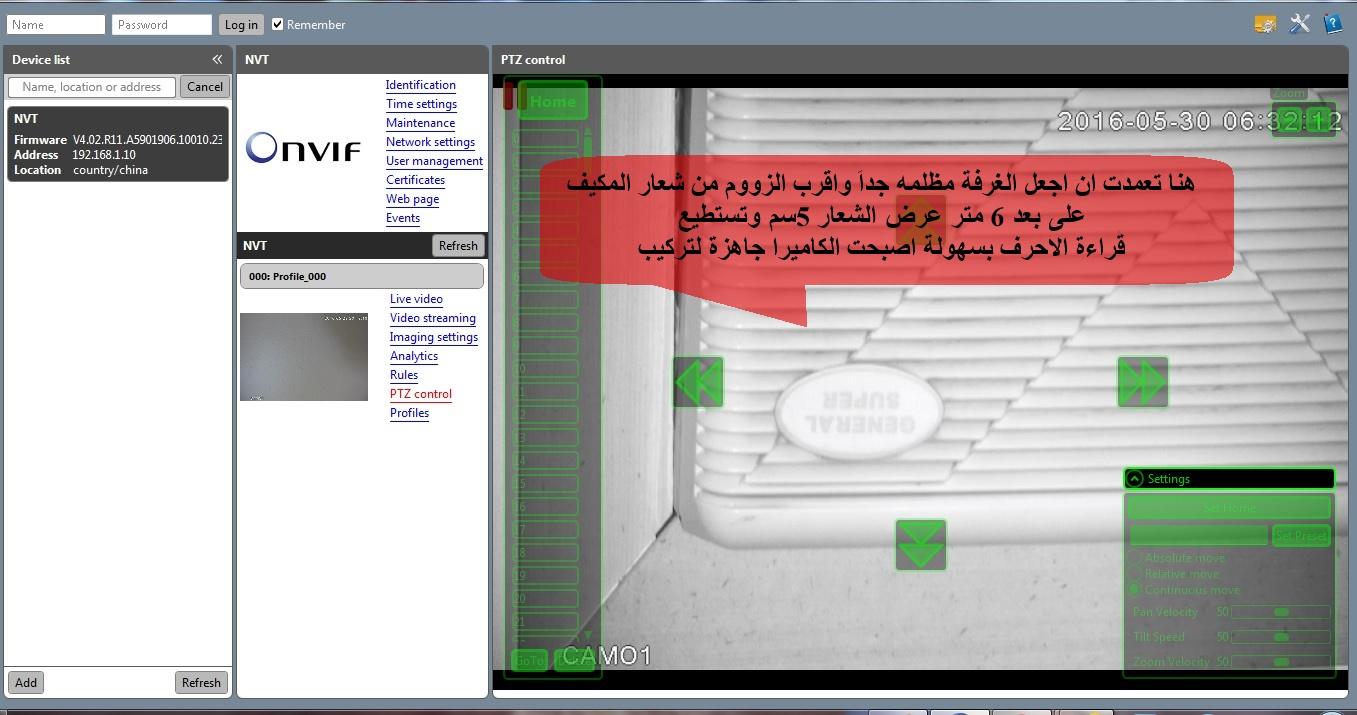Screen dimensions: 1357x715
Task: Click the tilt down arrow control
Action: [920, 545]
